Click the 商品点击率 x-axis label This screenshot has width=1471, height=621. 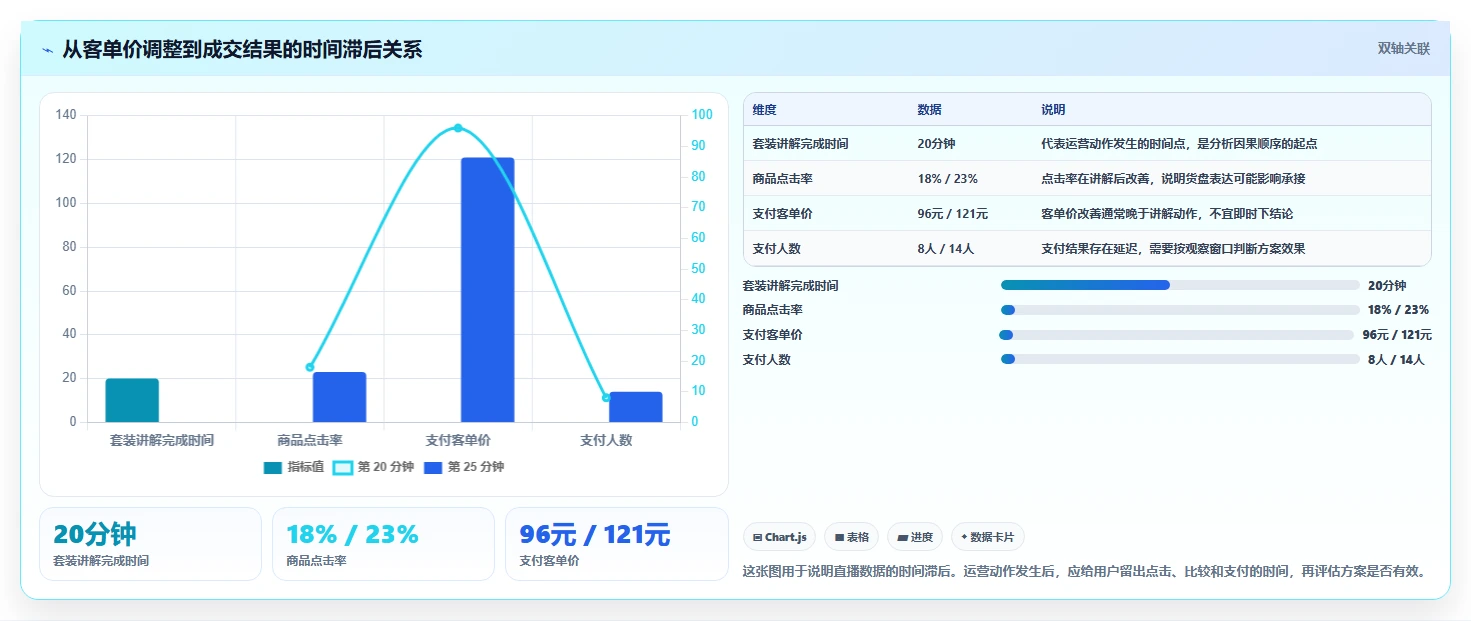(310, 440)
